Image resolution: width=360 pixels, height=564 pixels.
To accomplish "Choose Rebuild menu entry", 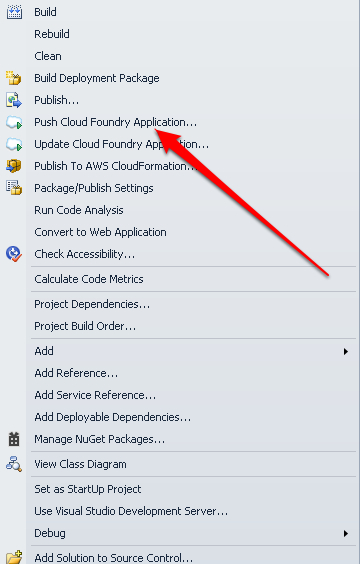I will [52, 34].
